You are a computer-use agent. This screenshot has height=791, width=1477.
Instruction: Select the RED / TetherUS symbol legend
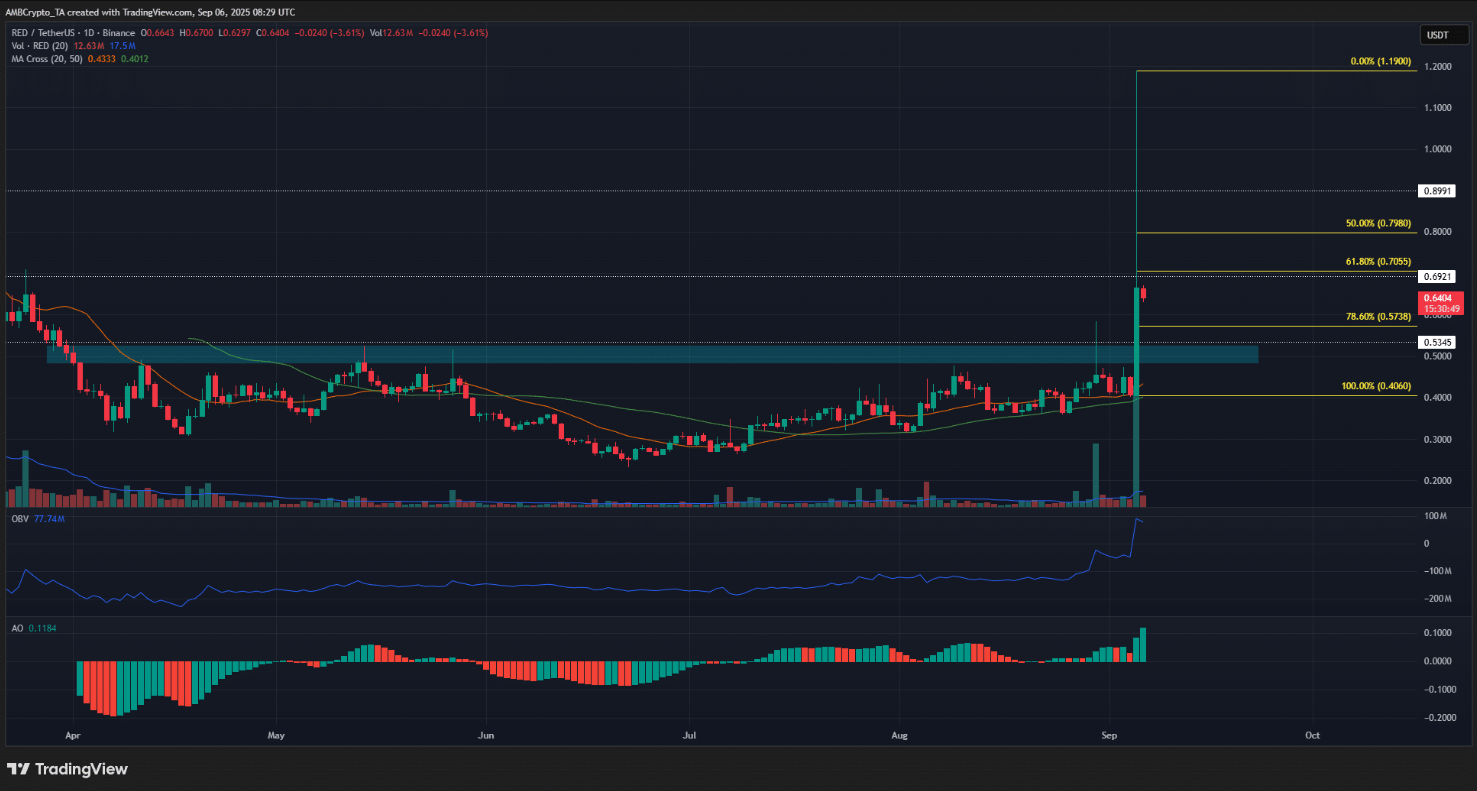[x=66, y=33]
